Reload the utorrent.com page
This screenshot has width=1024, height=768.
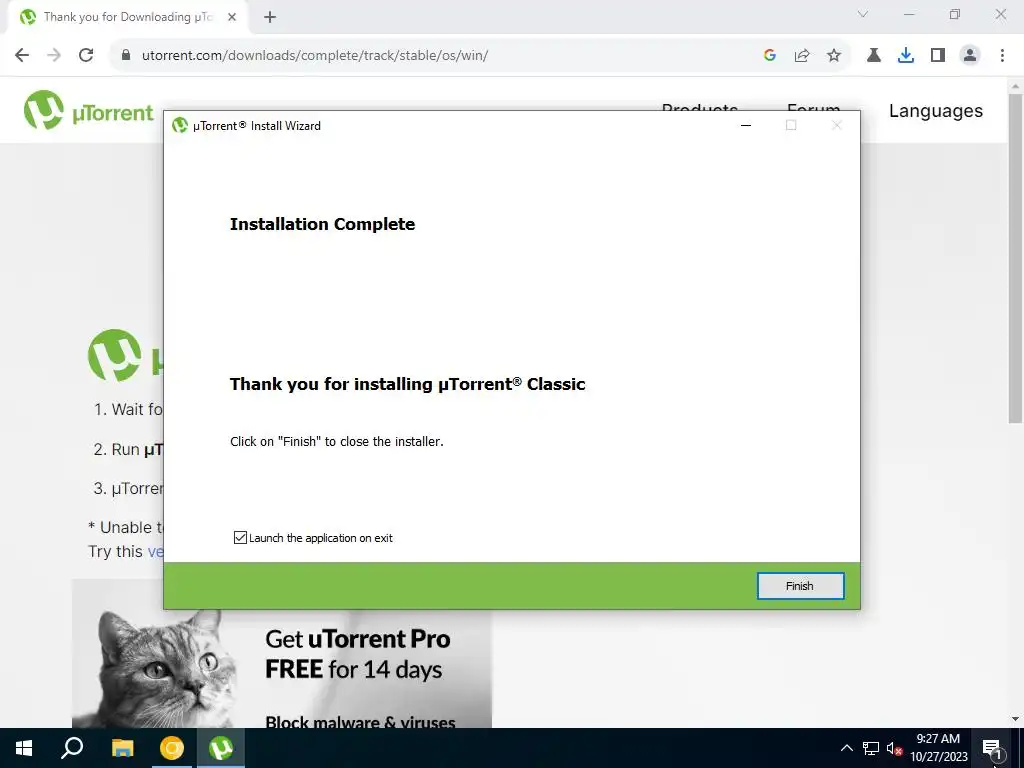pos(86,56)
